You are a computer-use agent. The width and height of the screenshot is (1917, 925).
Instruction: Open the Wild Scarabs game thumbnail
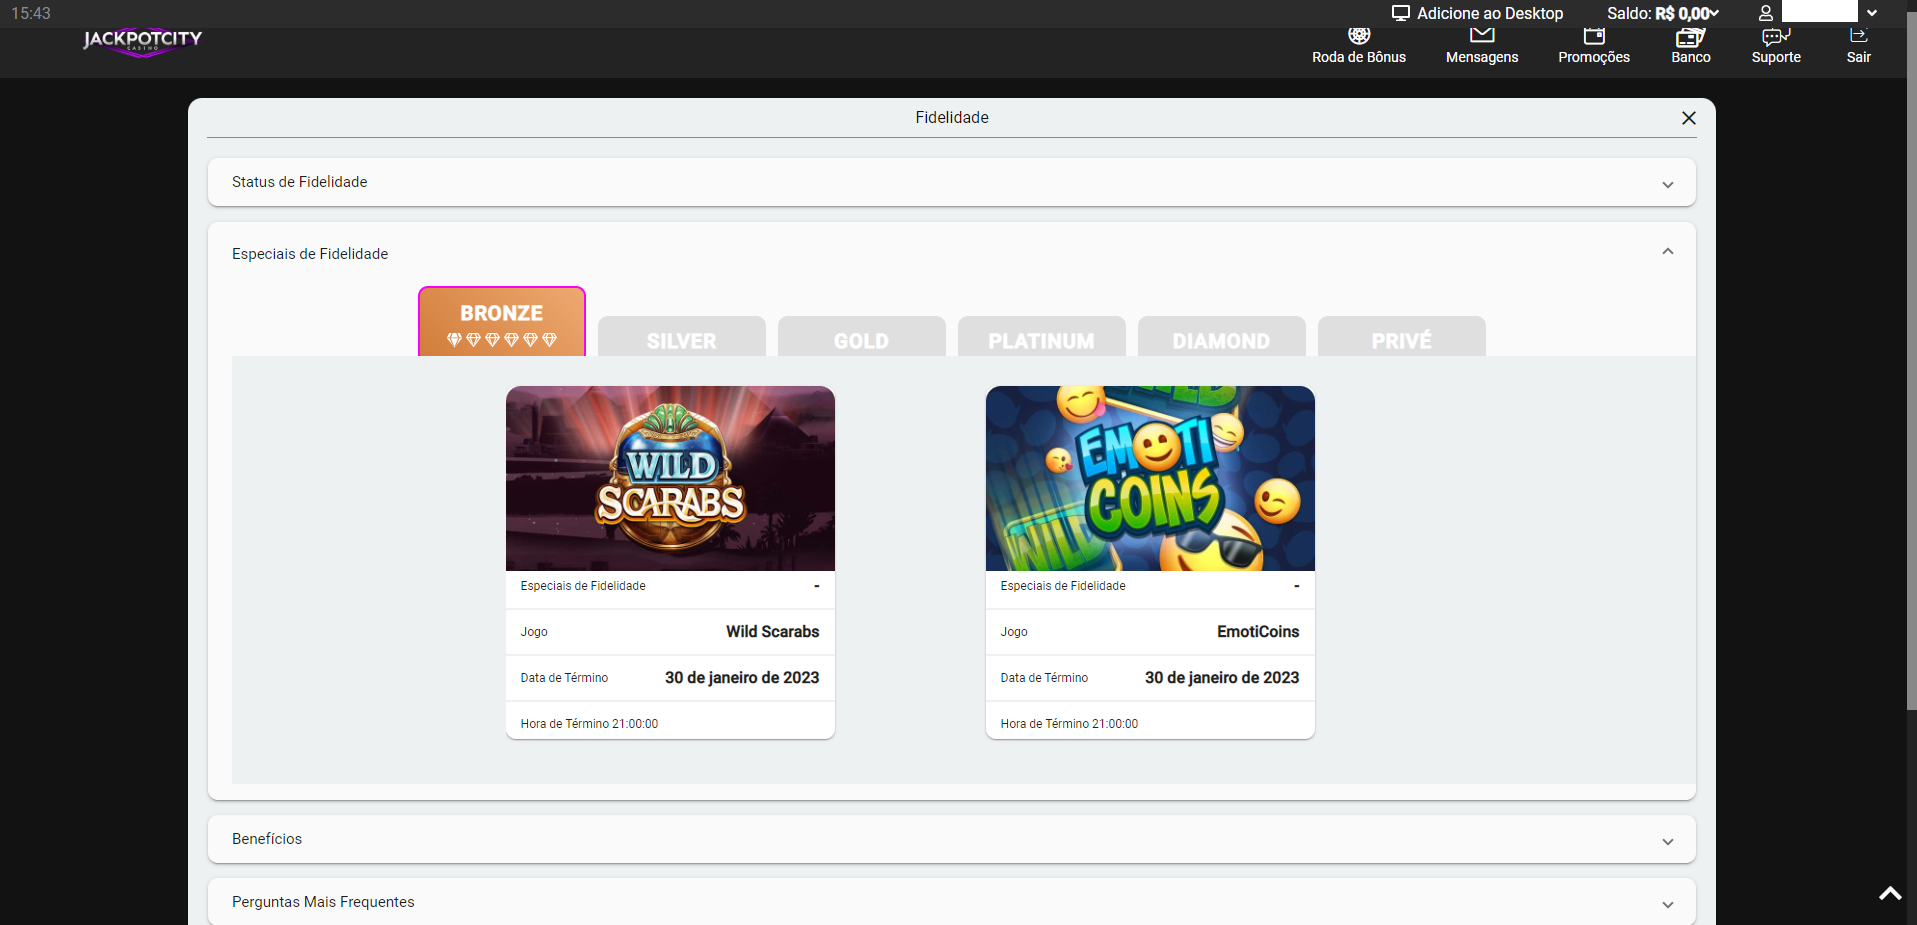coord(670,478)
